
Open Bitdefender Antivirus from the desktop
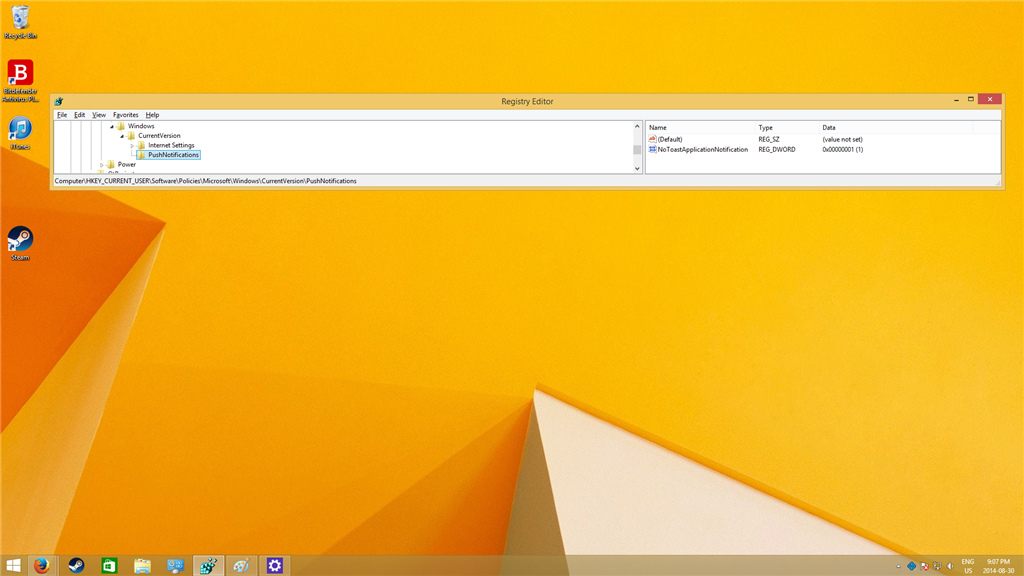pos(20,73)
